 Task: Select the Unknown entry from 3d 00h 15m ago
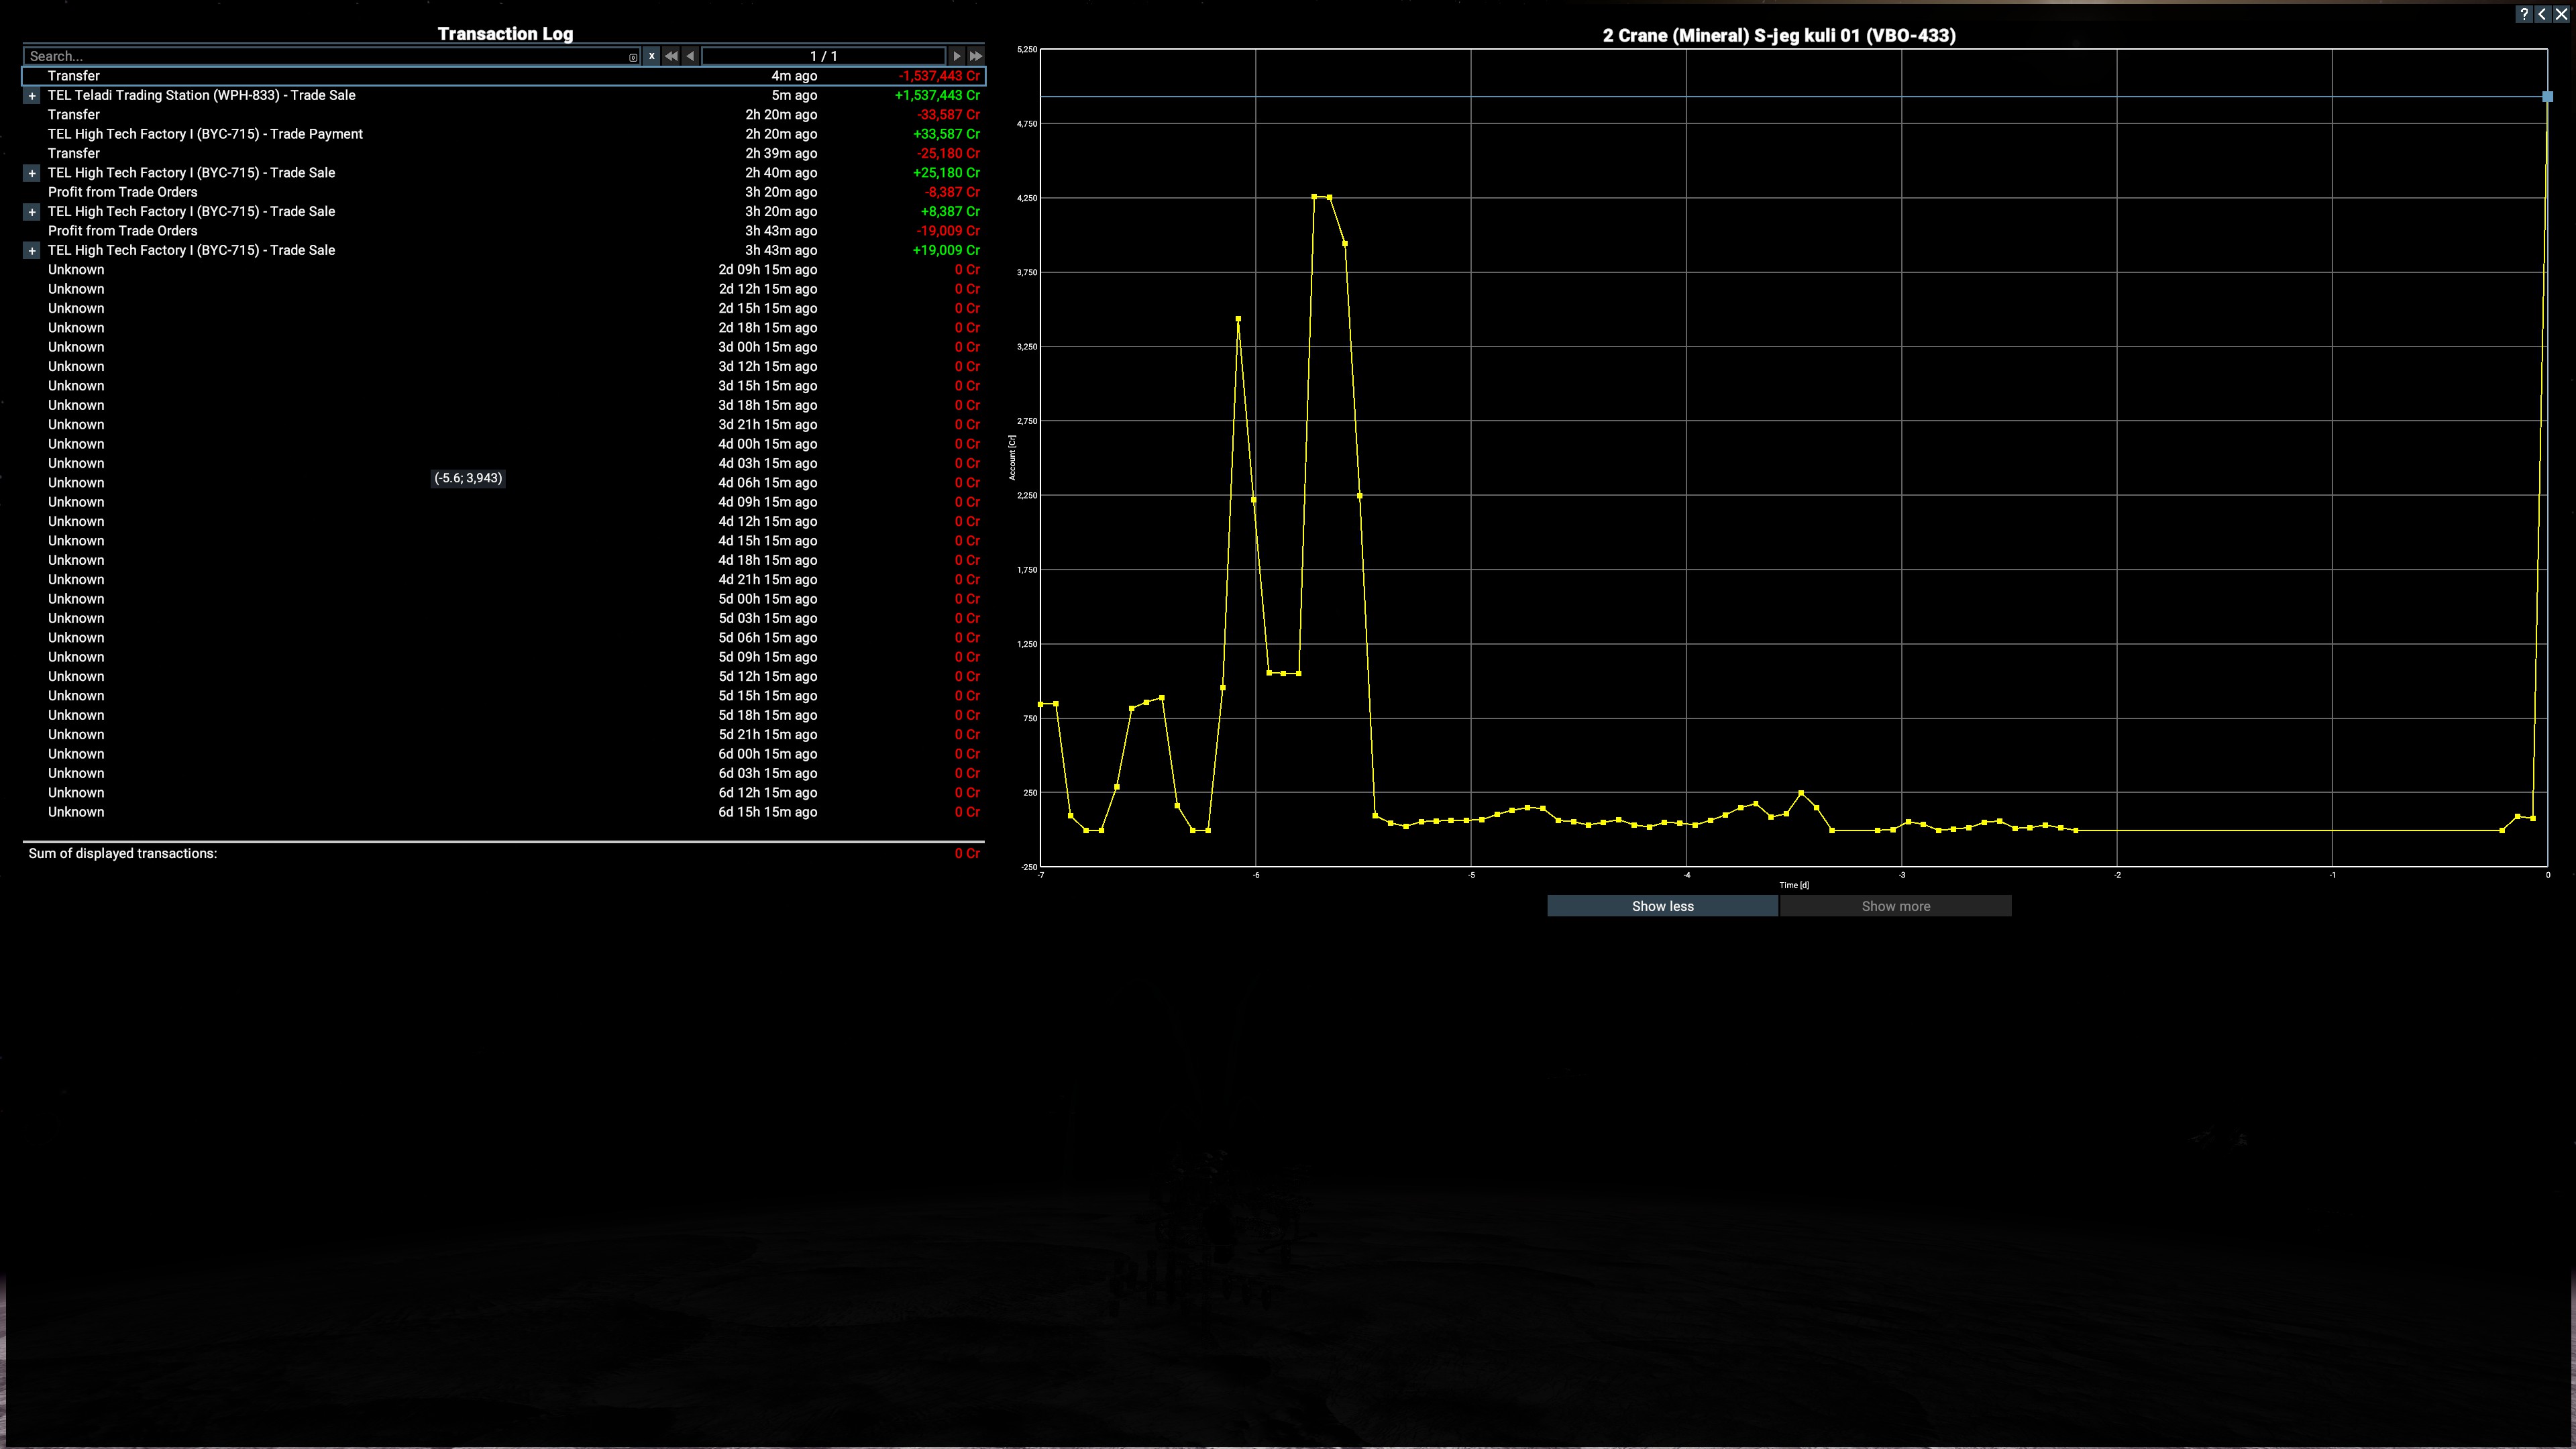(x=504, y=347)
